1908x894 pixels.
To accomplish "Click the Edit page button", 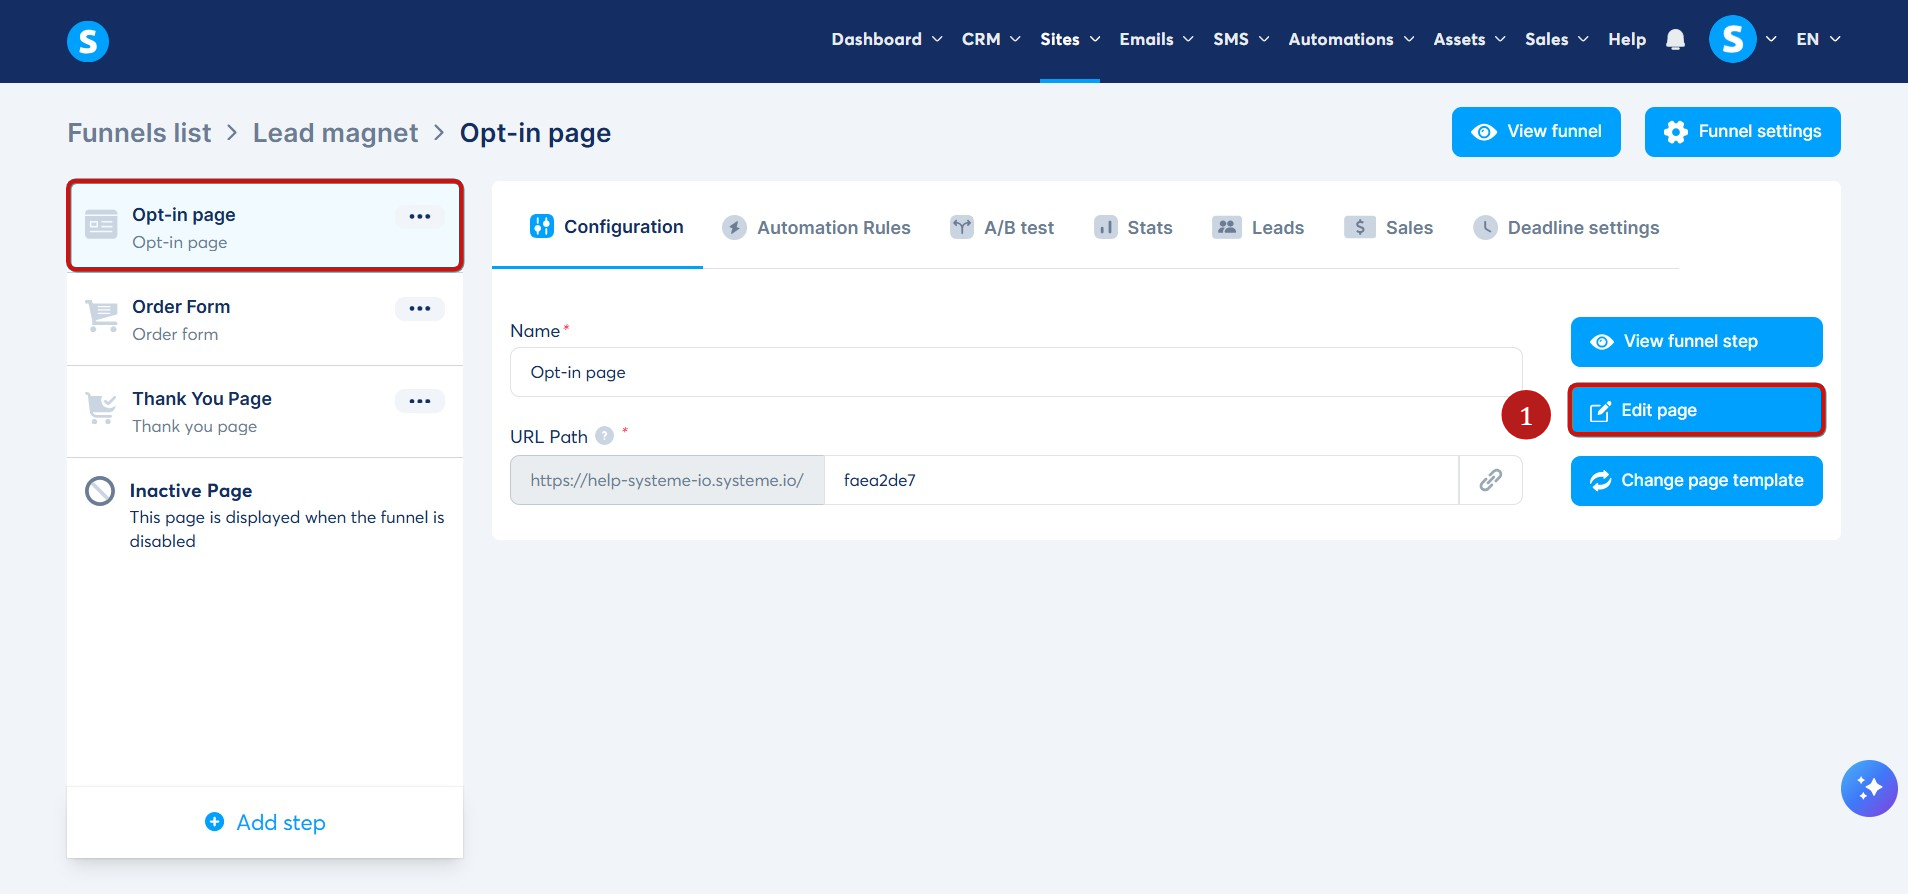I will click(1696, 411).
